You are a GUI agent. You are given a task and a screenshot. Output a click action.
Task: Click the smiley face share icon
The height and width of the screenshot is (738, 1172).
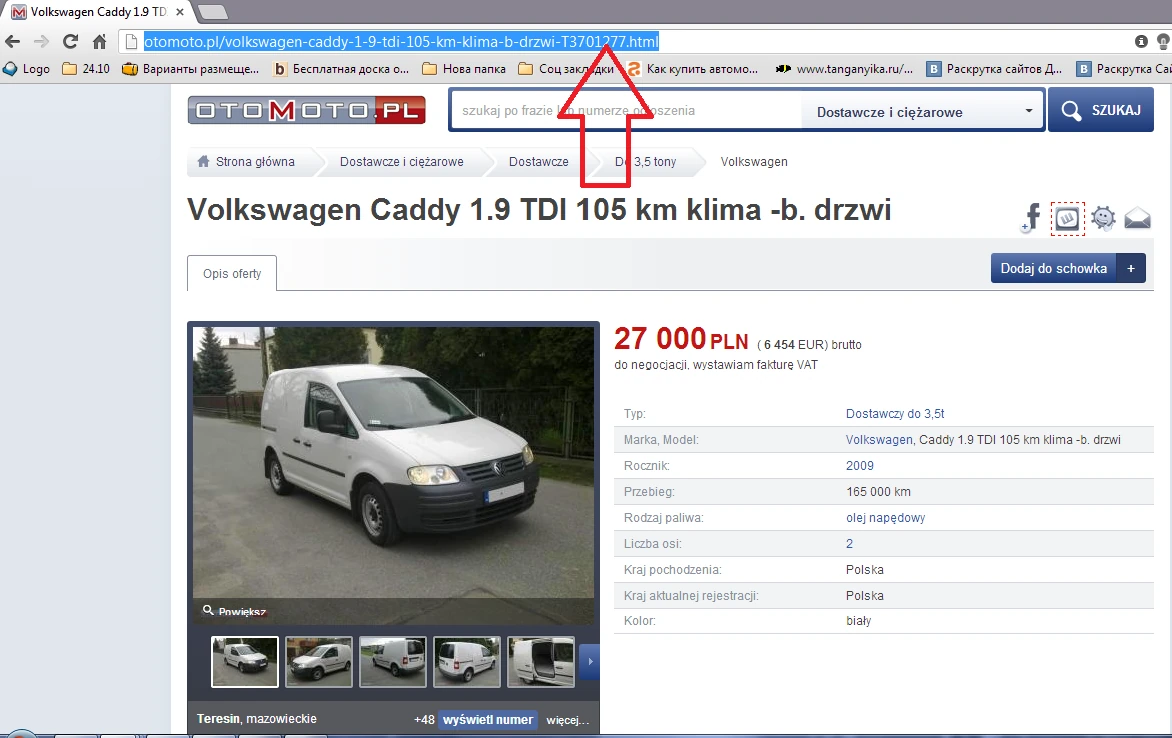(1103, 218)
